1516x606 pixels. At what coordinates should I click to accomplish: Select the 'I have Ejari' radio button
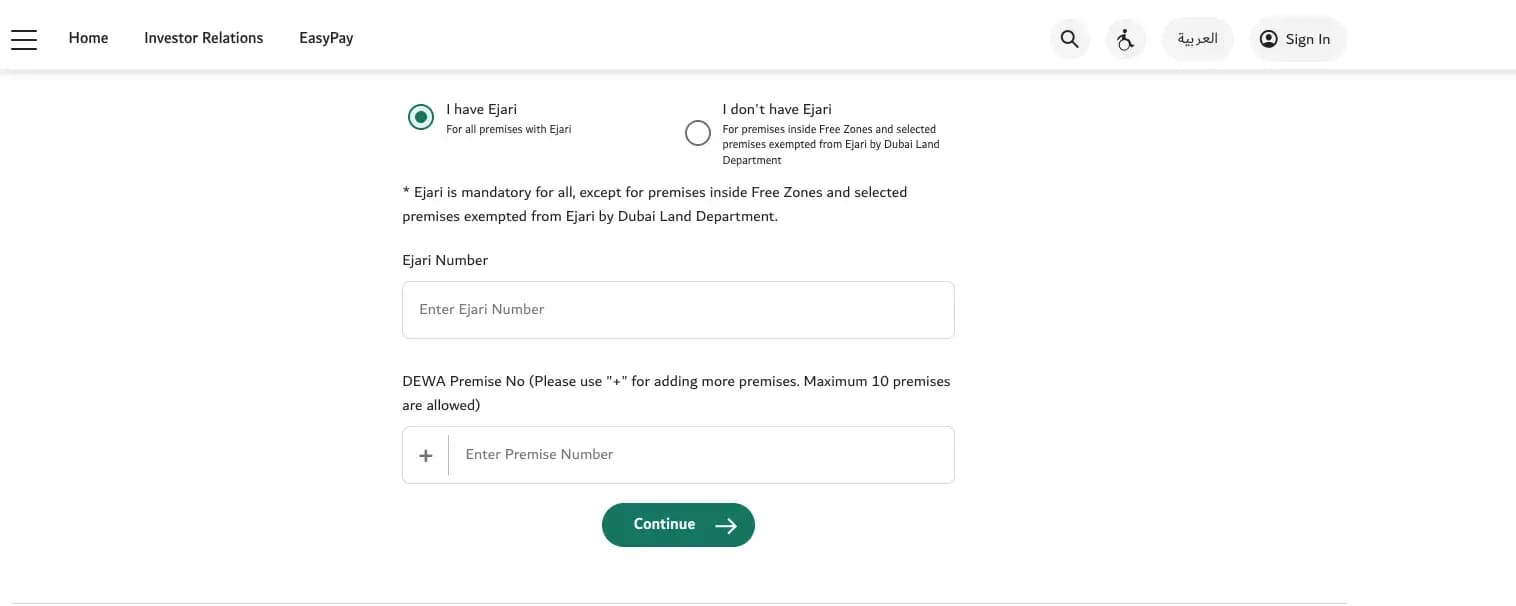[x=420, y=116]
